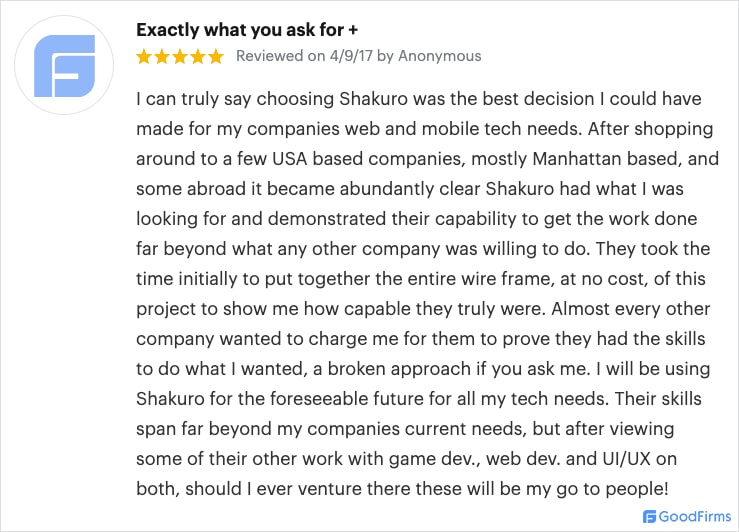This screenshot has width=739, height=532.
Task: Click the 'UI/UX' text in the review
Action: tap(626, 458)
